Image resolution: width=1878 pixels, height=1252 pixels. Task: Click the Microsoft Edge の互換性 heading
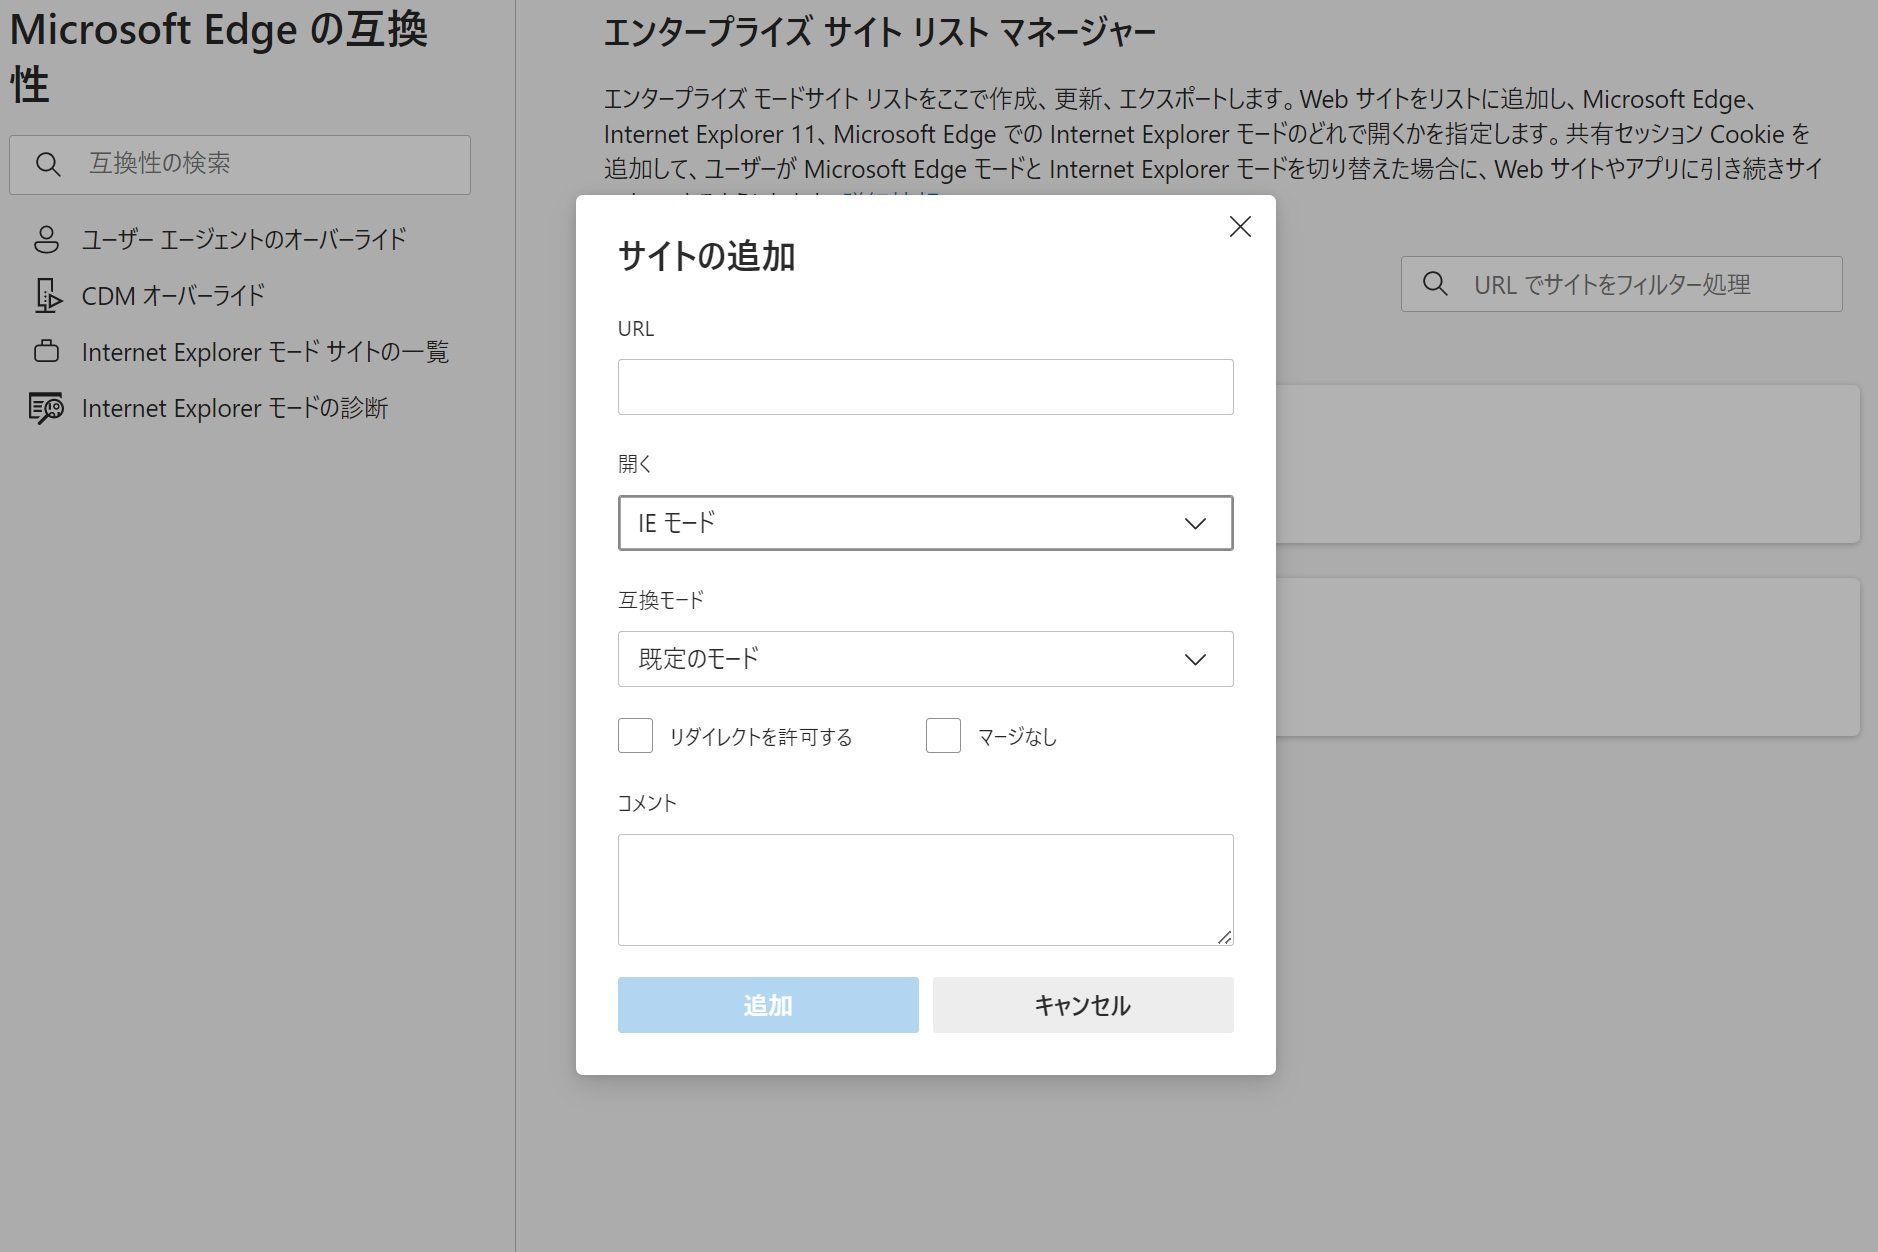[219, 57]
